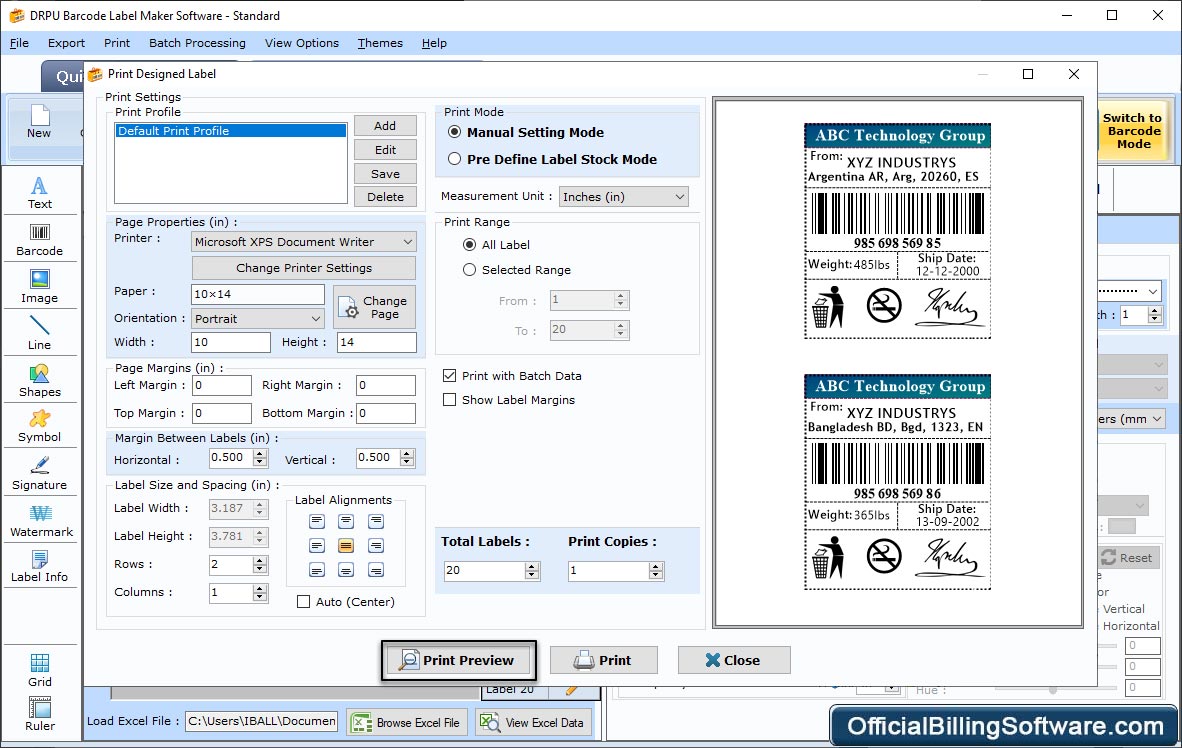
Task: Enable Show Label Margins checkbox
Action: coord(449,400)
